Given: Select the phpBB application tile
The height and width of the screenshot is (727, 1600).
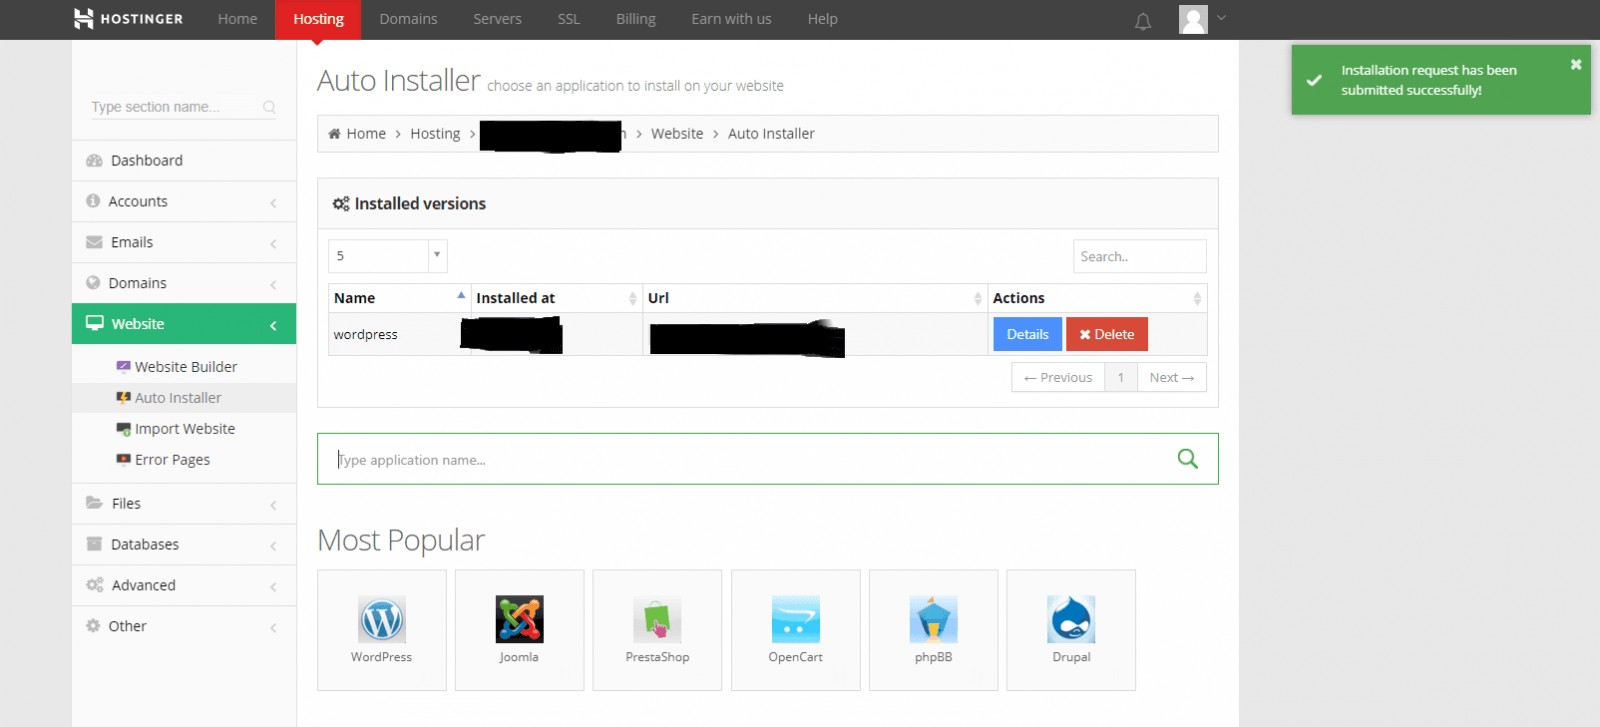Looking at the screenshot, I should click(933, 630).
